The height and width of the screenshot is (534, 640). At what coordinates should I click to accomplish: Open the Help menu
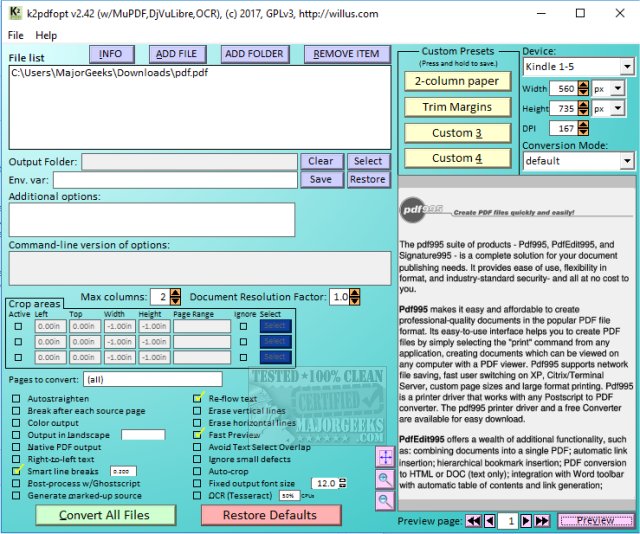pyautogui.click(x=46, y=36)
